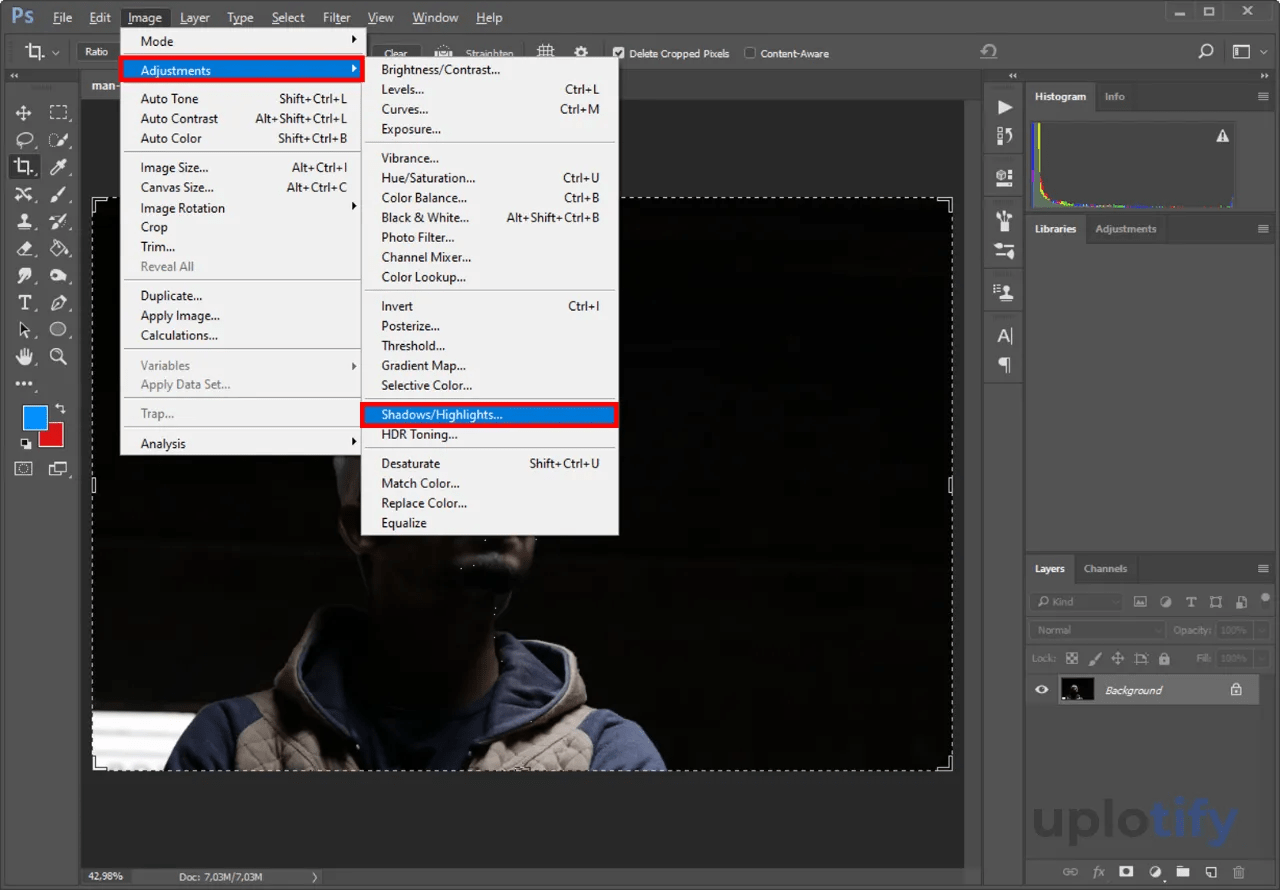Click the Background layer thumbnail
The width and height of the screenshot is (1280, 890).
[1077, 690]
